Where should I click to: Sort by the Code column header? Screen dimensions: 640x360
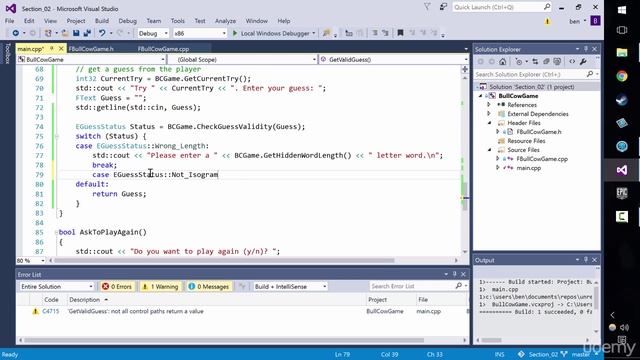click(x=51, y=300)
